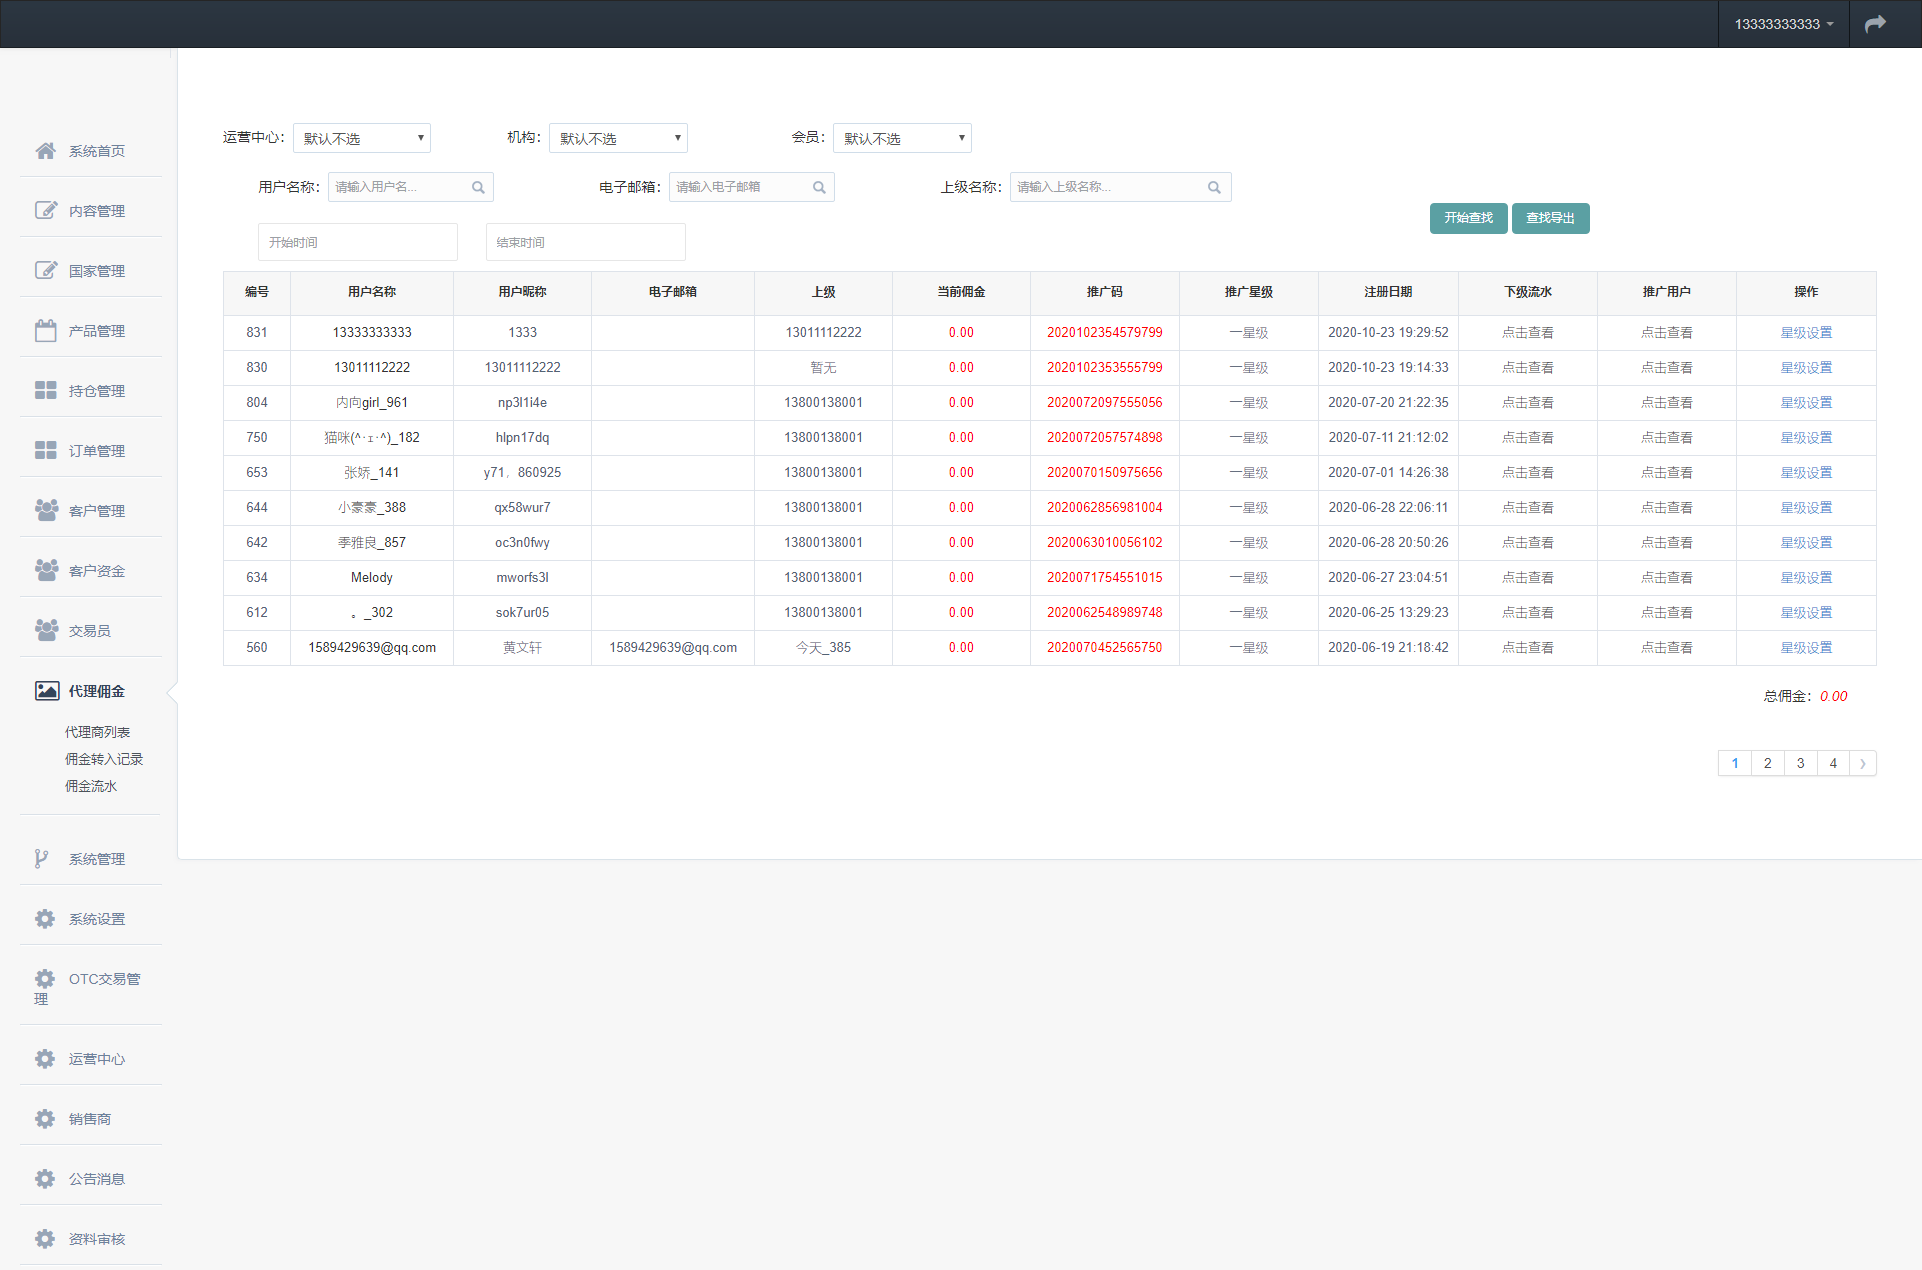1922x1270 pixels.
Task: Open the 系统设置 menu label
Action: (97, 919)
